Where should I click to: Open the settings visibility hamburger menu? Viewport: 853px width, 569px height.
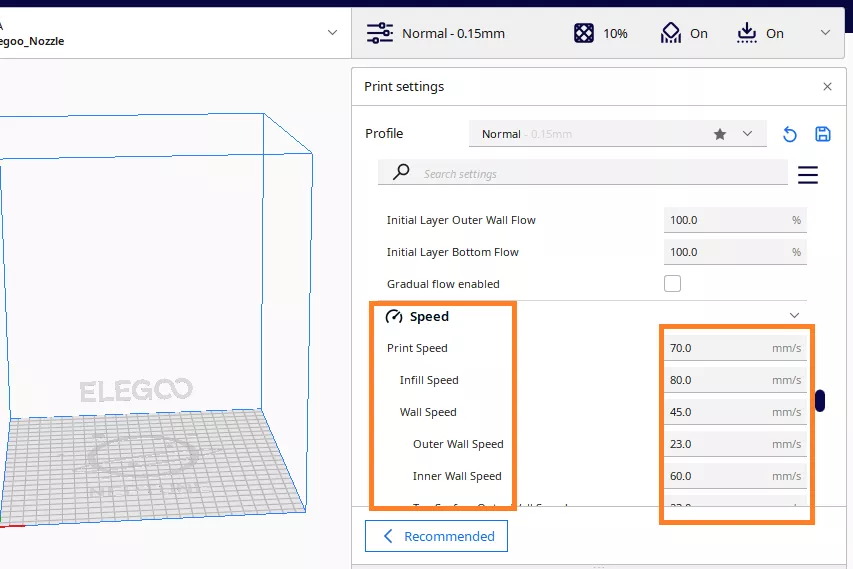pyautogui.click(x=808, y=176)
